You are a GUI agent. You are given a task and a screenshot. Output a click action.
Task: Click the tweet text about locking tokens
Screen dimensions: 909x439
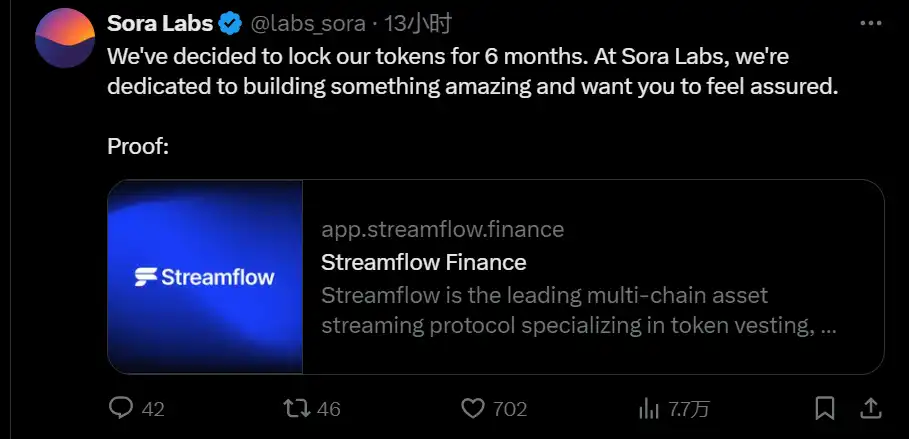(470, 72)
